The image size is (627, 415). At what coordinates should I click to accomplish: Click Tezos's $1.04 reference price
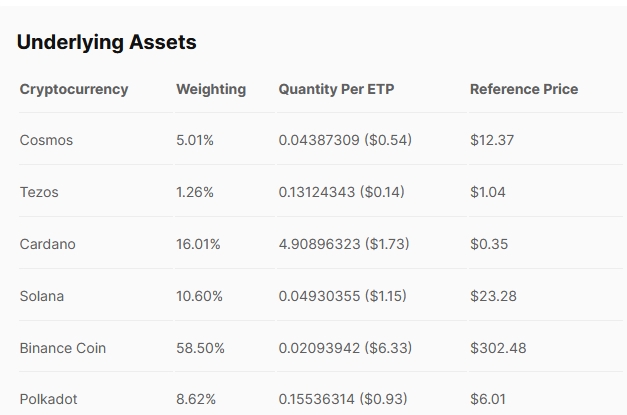[x=488, y=192]
